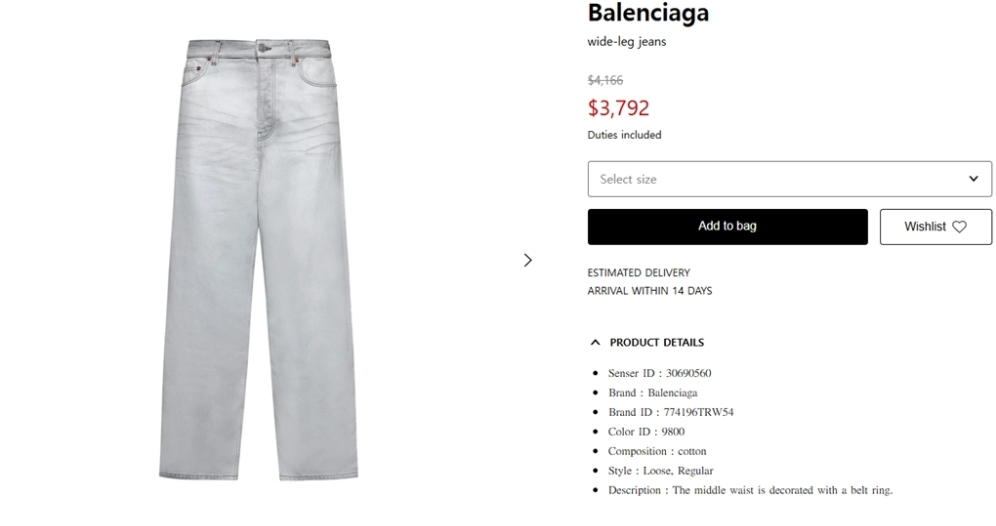
Task: Click the gray wide-leg jeans image
Action: [x=259, y=259]
